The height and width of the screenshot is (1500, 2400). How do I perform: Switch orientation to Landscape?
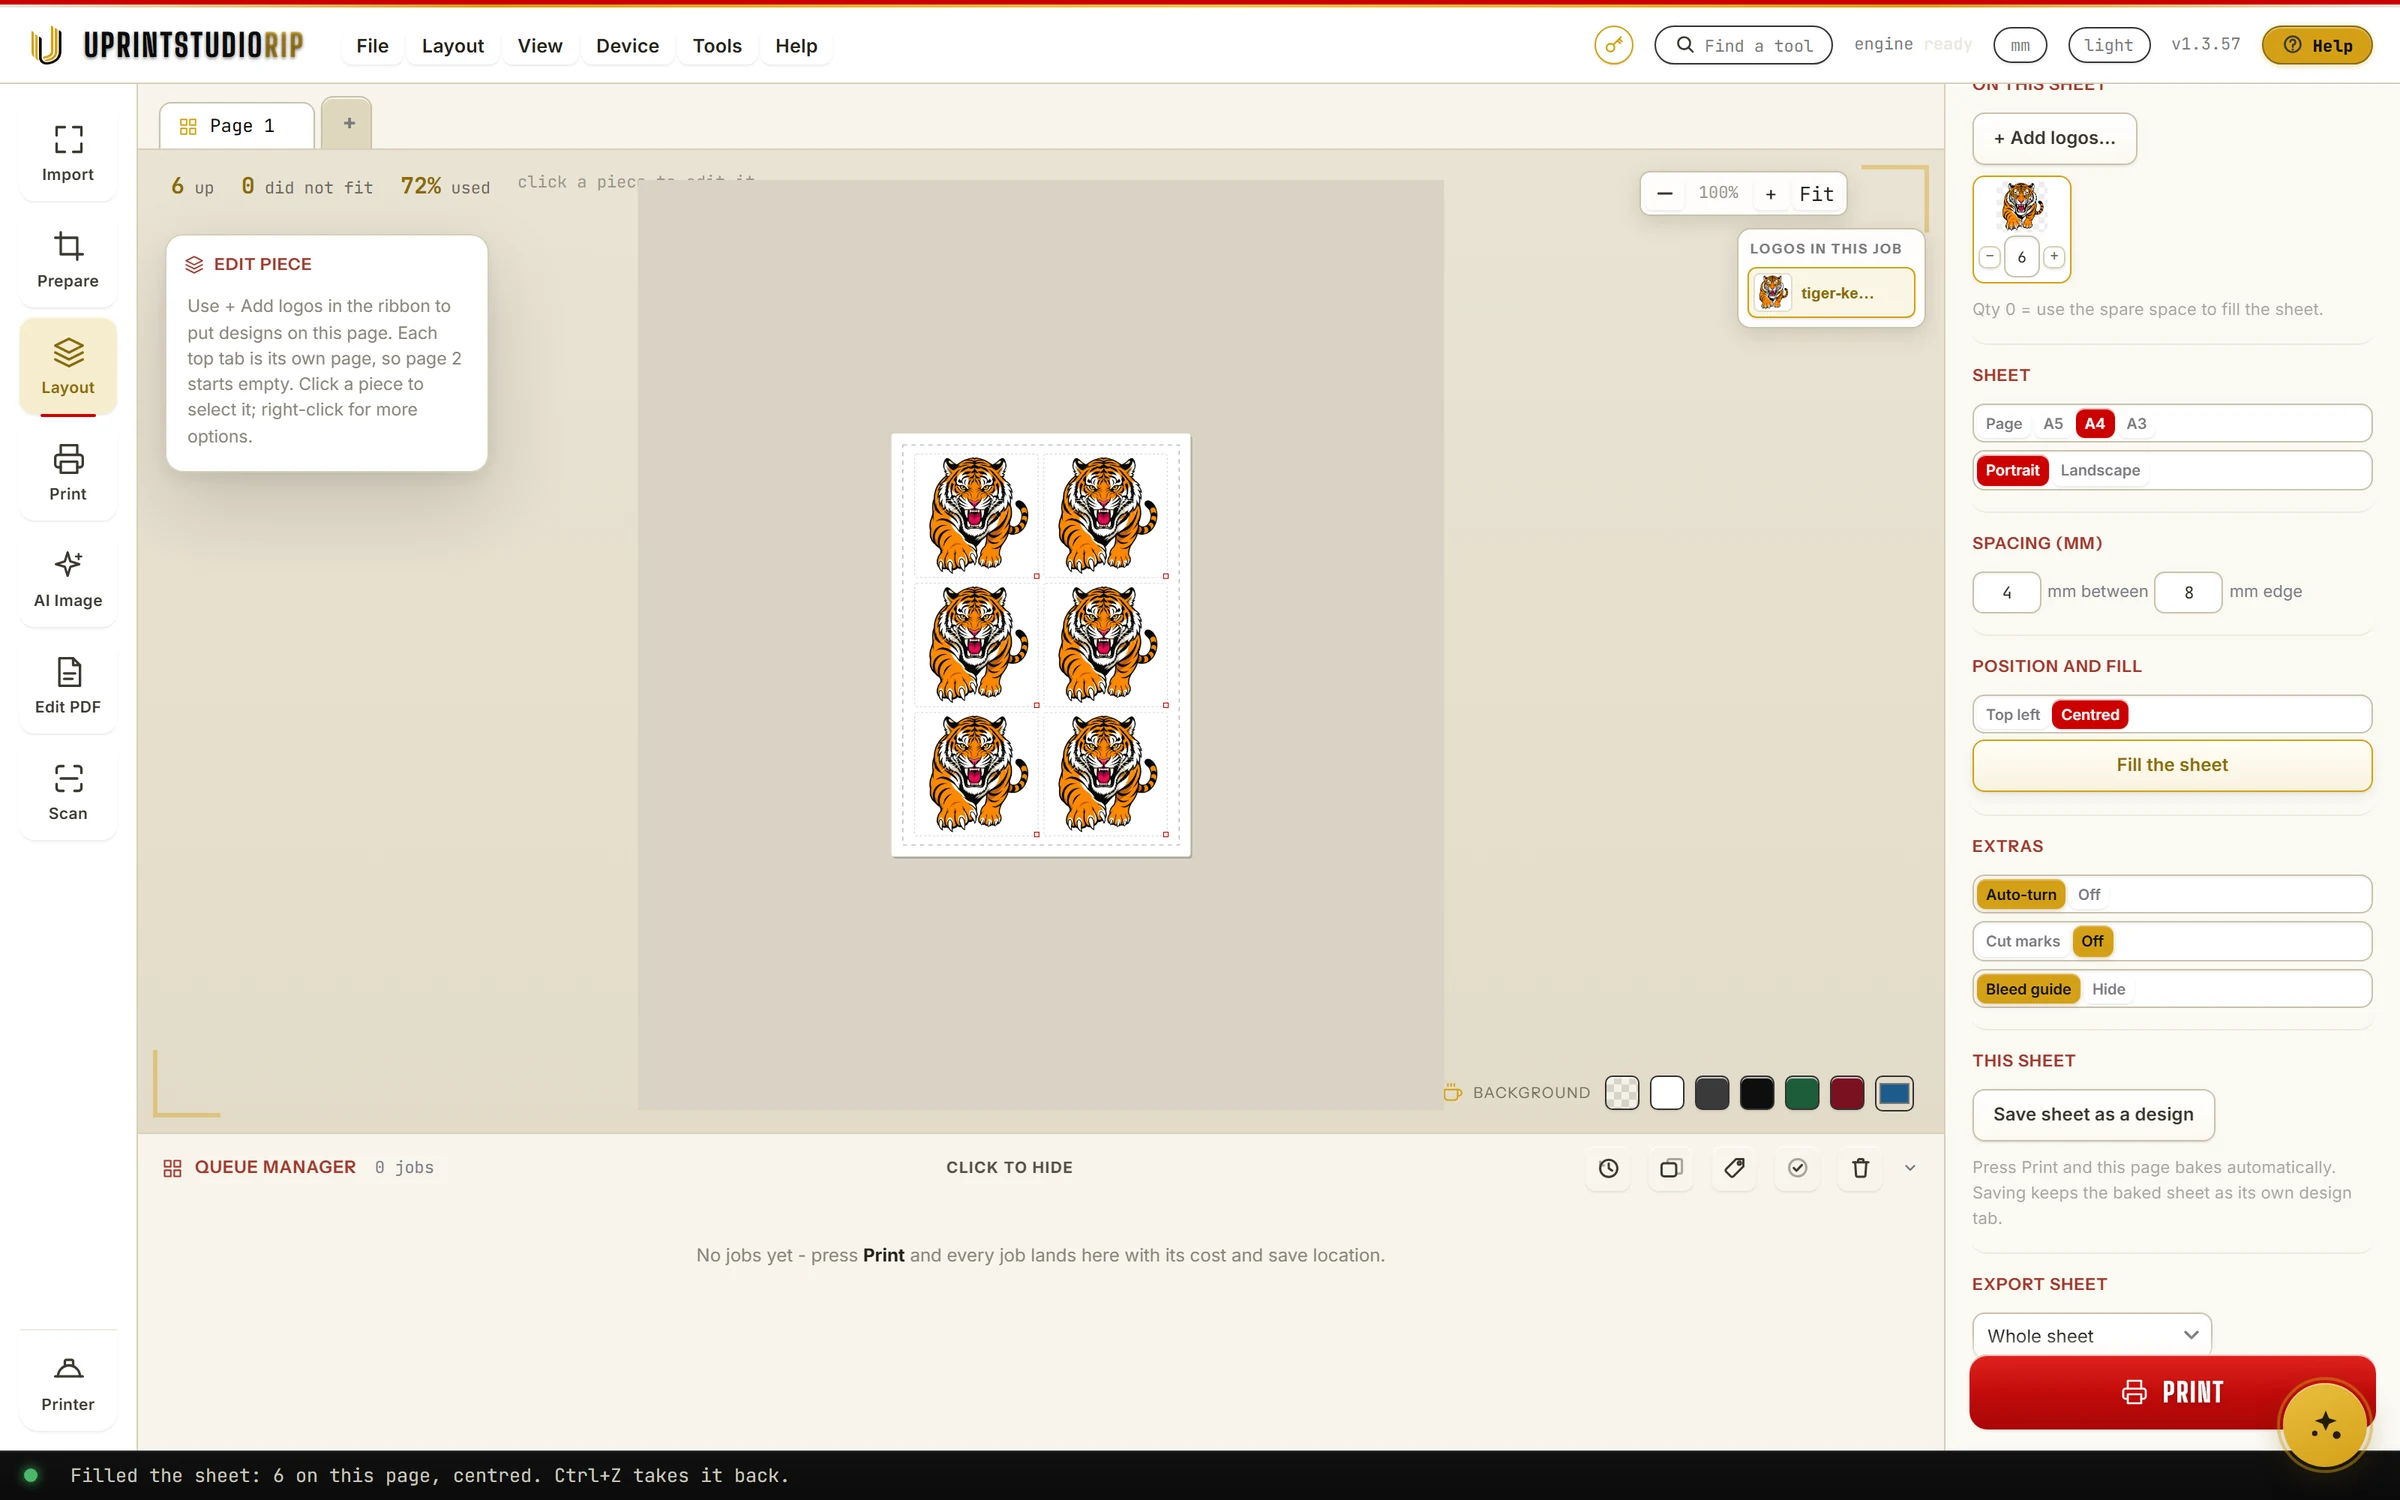coord(2100,470)
